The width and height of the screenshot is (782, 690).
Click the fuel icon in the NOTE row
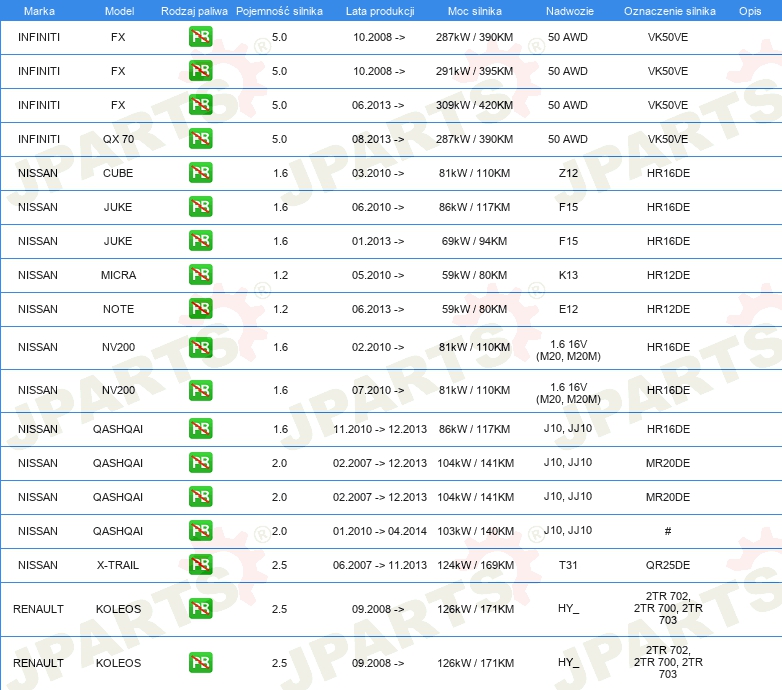(x=200, y=308)
